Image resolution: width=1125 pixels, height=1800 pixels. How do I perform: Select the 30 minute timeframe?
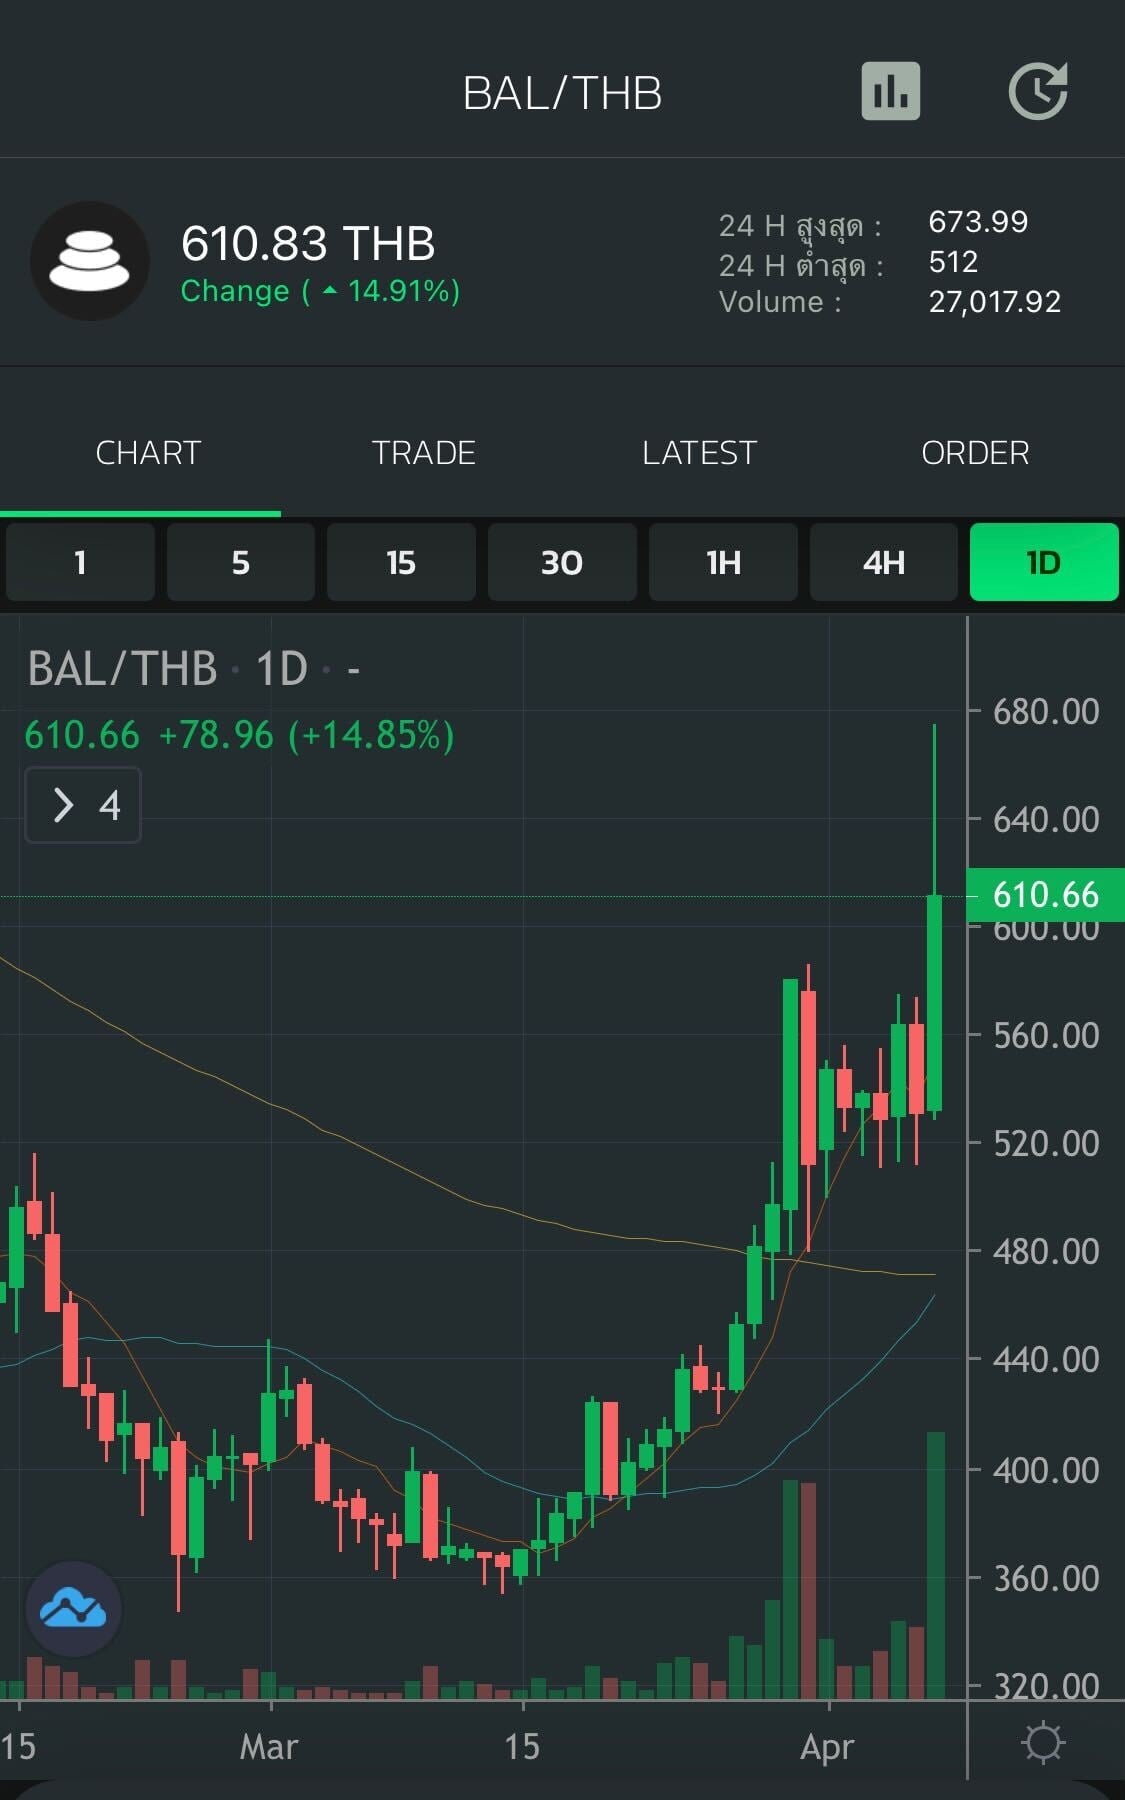pos(562,562)
